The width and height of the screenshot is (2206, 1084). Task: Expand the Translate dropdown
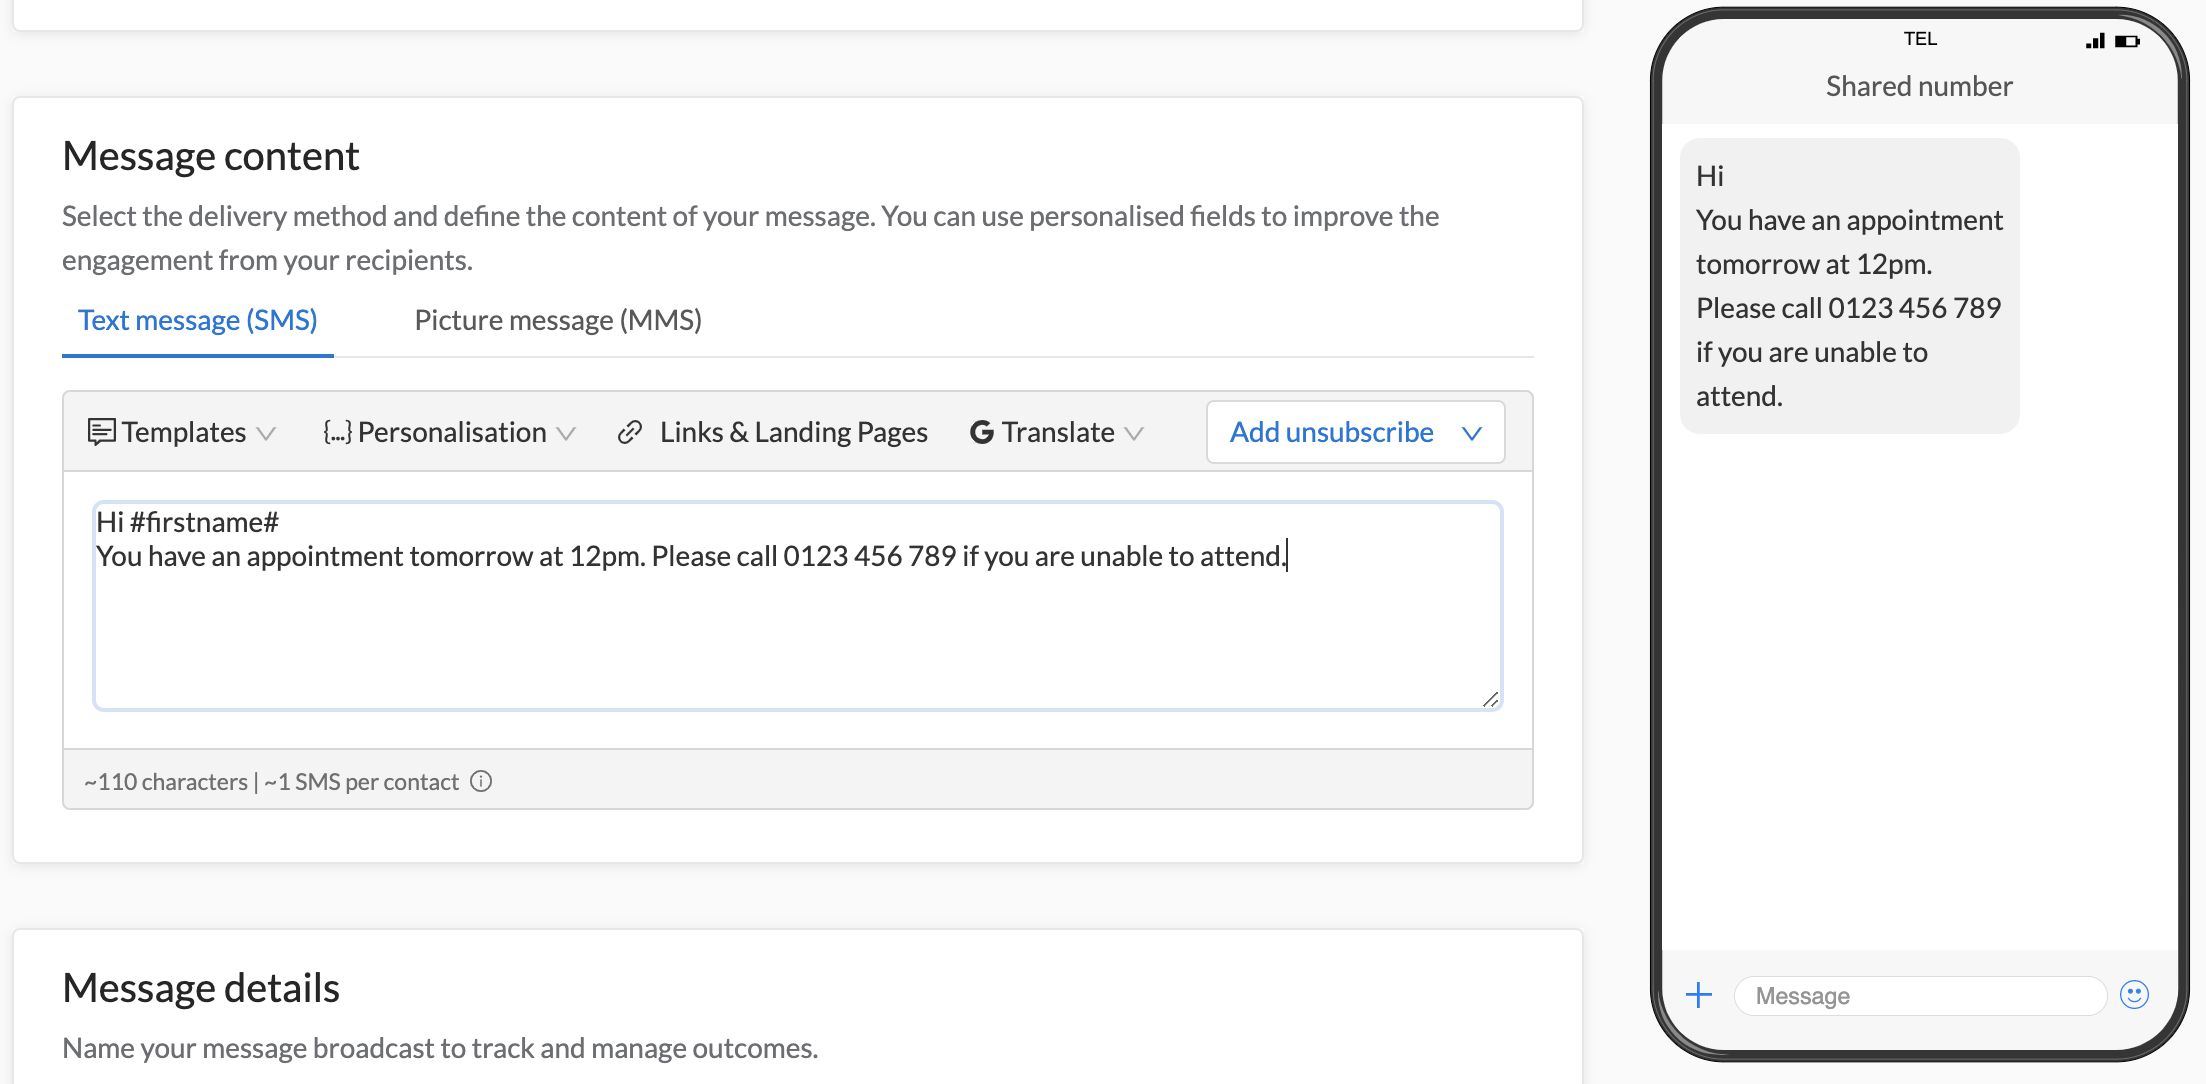(1136, 434)
